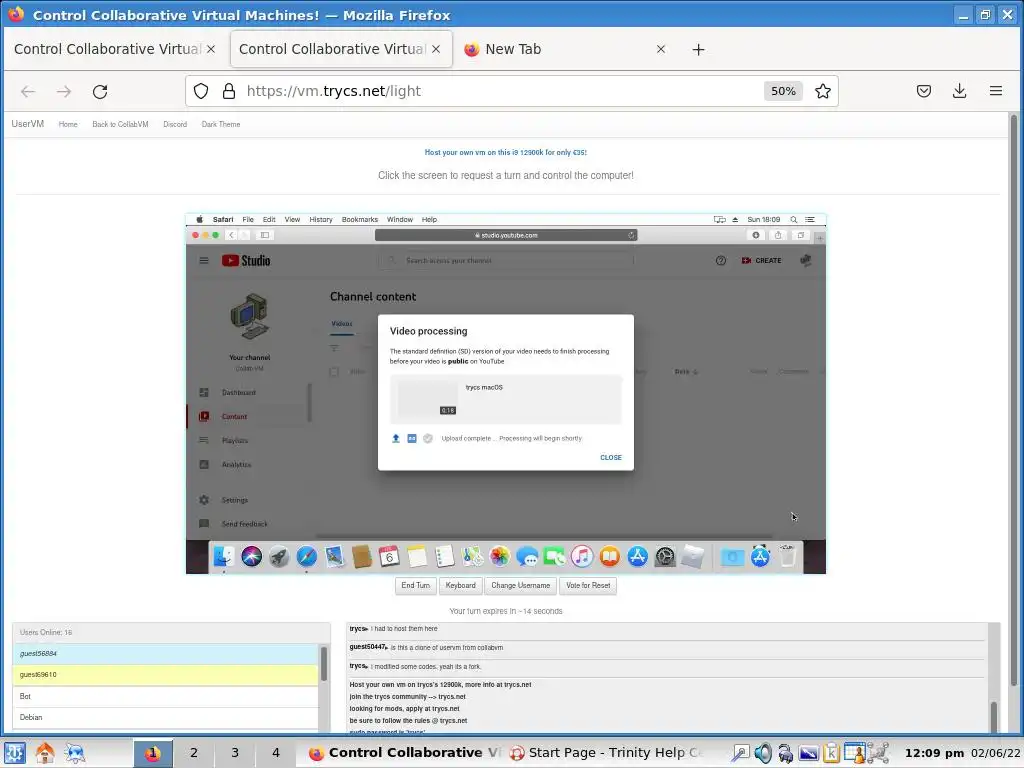Open the Messages icon in the dock
The height and width of the screenshot is (768, 1024).
pyautogui.click(x=527, y=557)
